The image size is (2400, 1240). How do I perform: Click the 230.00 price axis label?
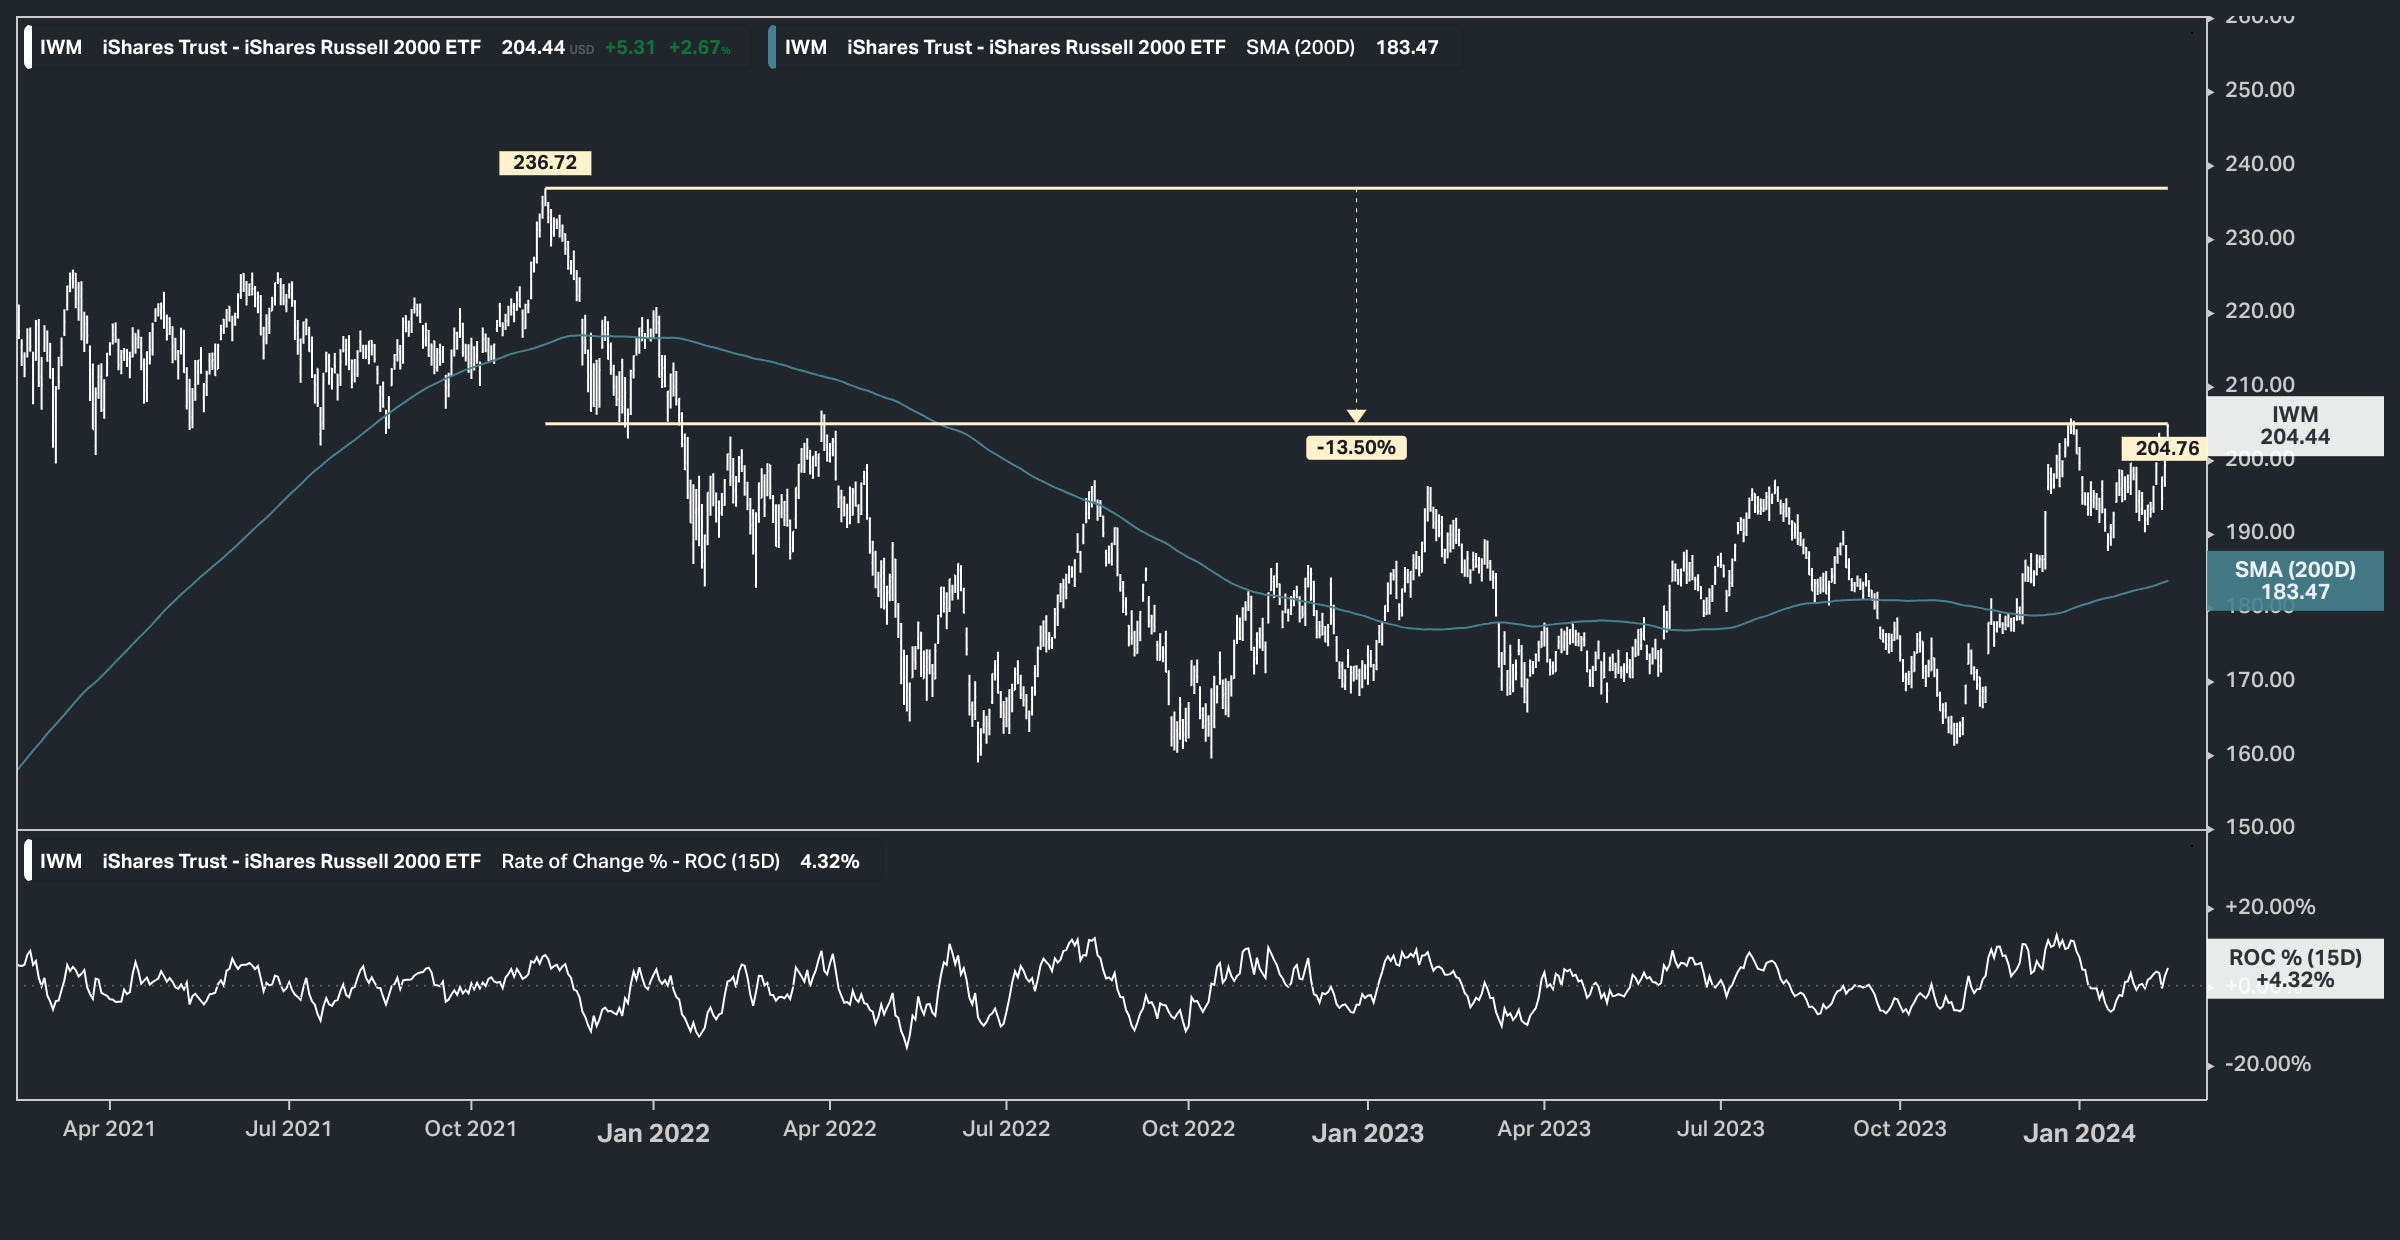pos(2259,238)
